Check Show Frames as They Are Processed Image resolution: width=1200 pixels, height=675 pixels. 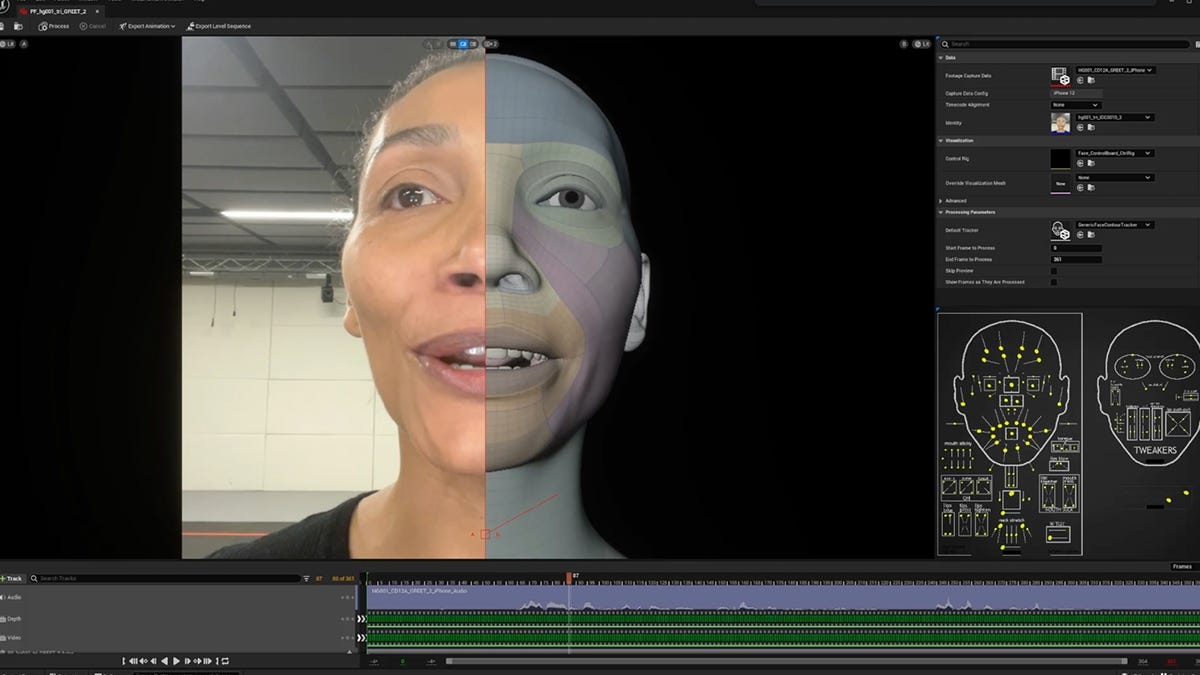coord(1054,282)
